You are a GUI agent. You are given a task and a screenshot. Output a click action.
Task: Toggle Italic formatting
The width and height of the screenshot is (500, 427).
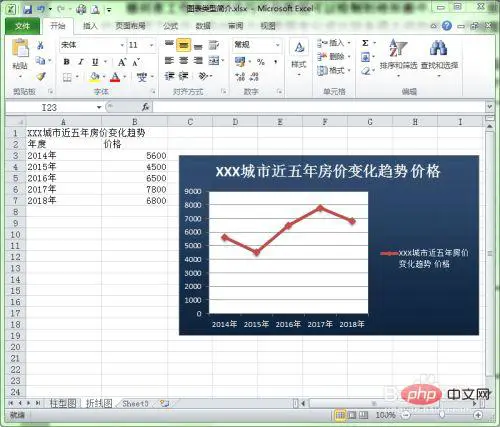pos(81,62)
